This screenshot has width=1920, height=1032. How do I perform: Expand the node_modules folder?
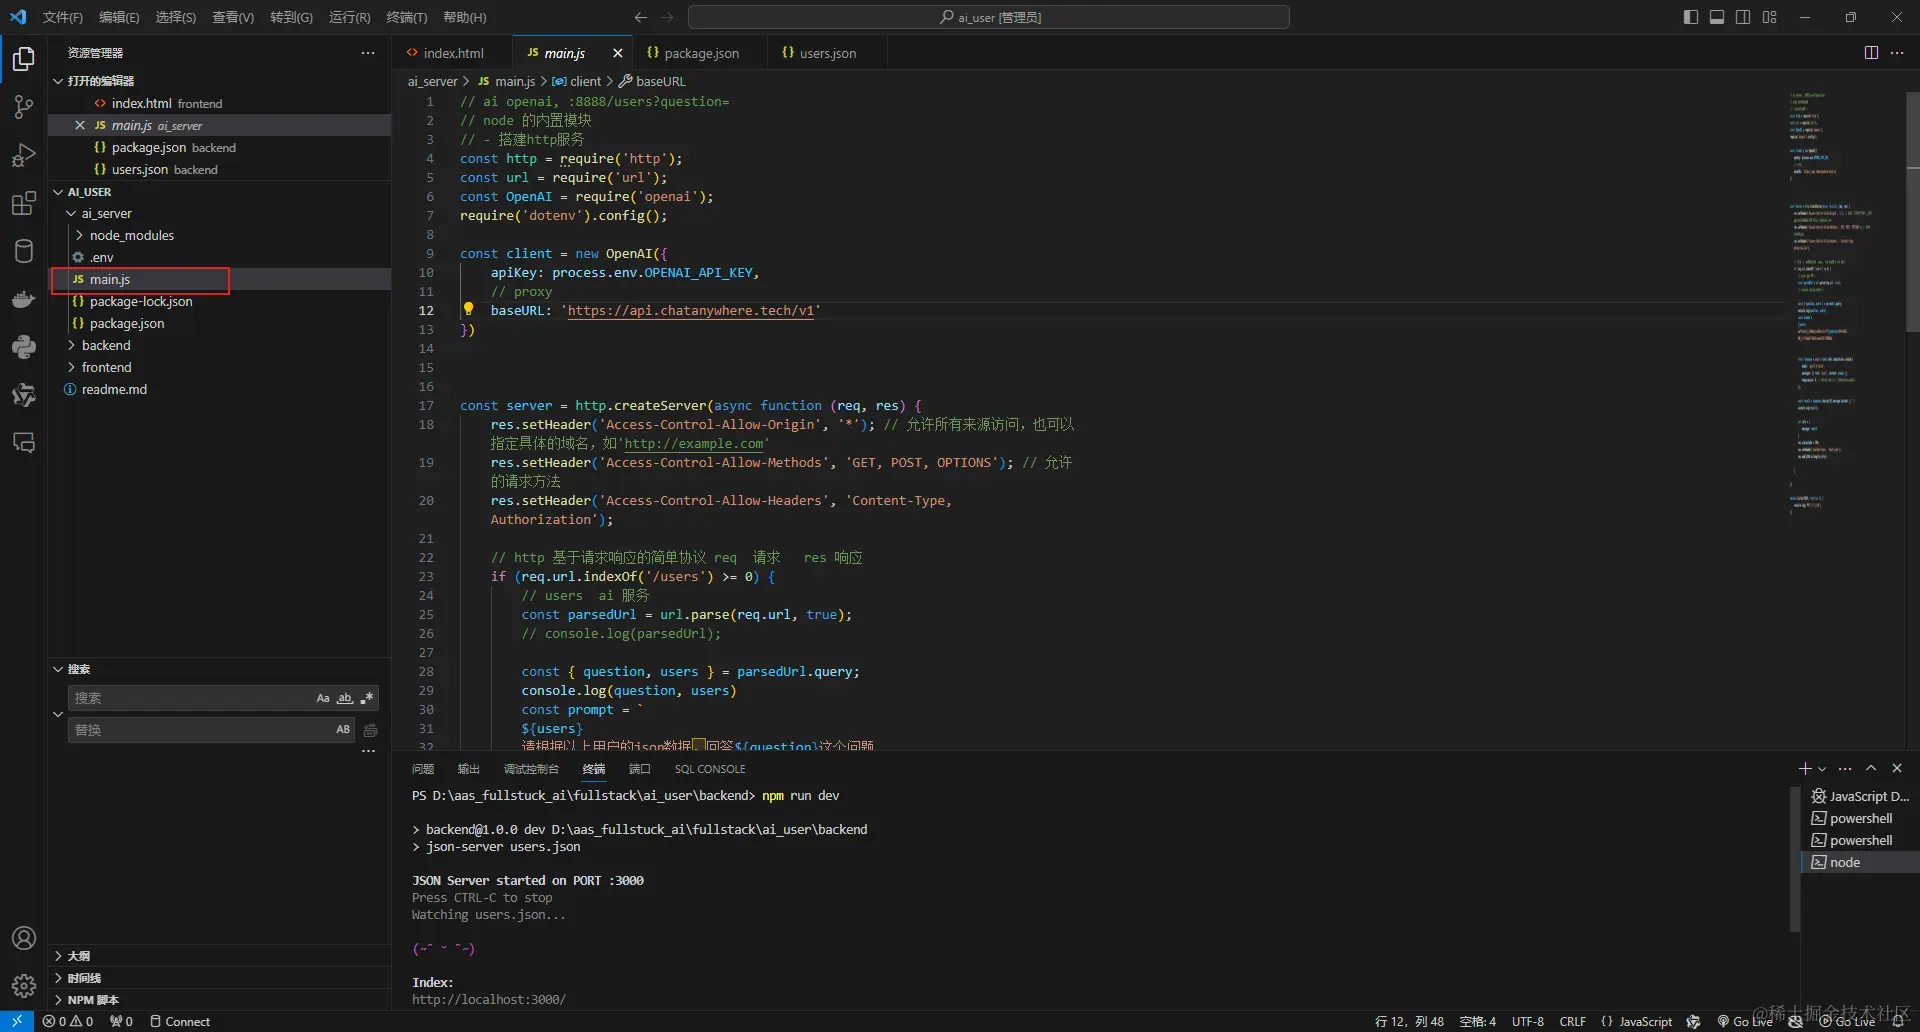[x=80, y=235]
